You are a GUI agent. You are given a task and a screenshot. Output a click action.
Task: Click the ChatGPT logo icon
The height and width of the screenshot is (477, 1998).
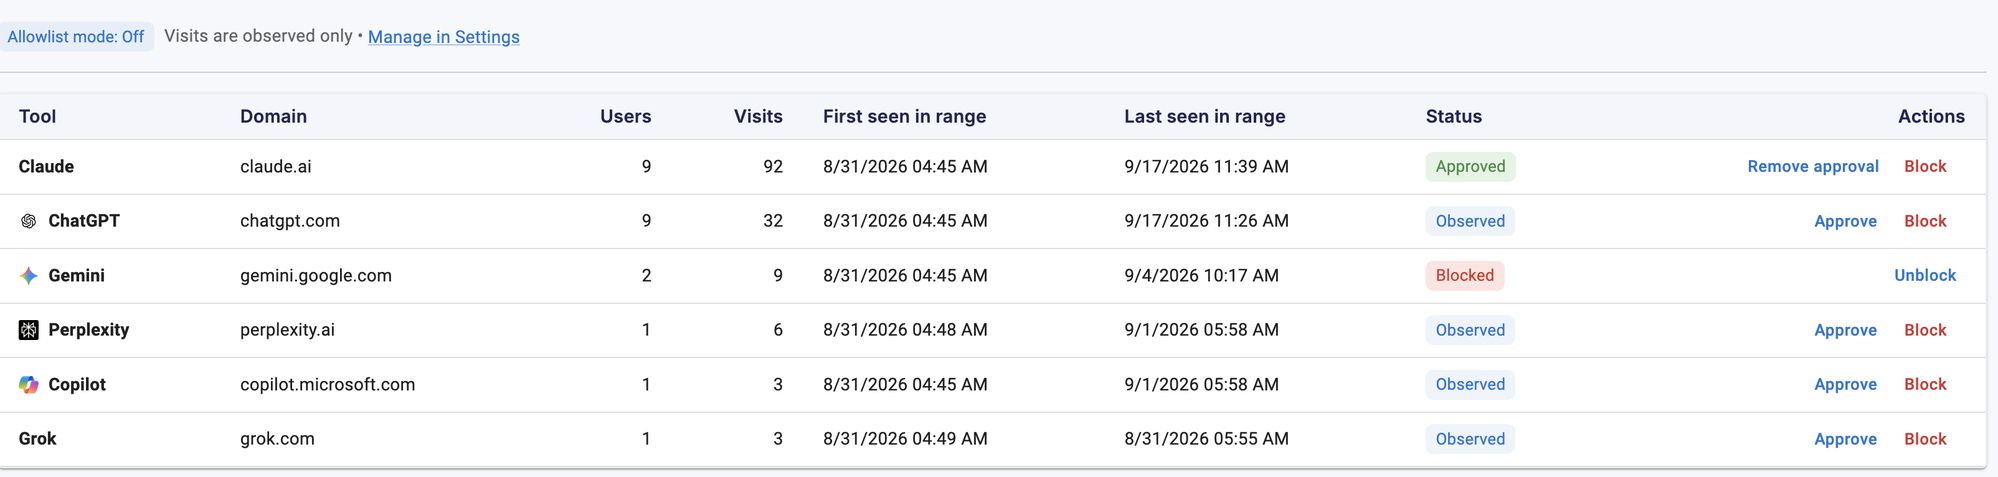coord(29,221)
